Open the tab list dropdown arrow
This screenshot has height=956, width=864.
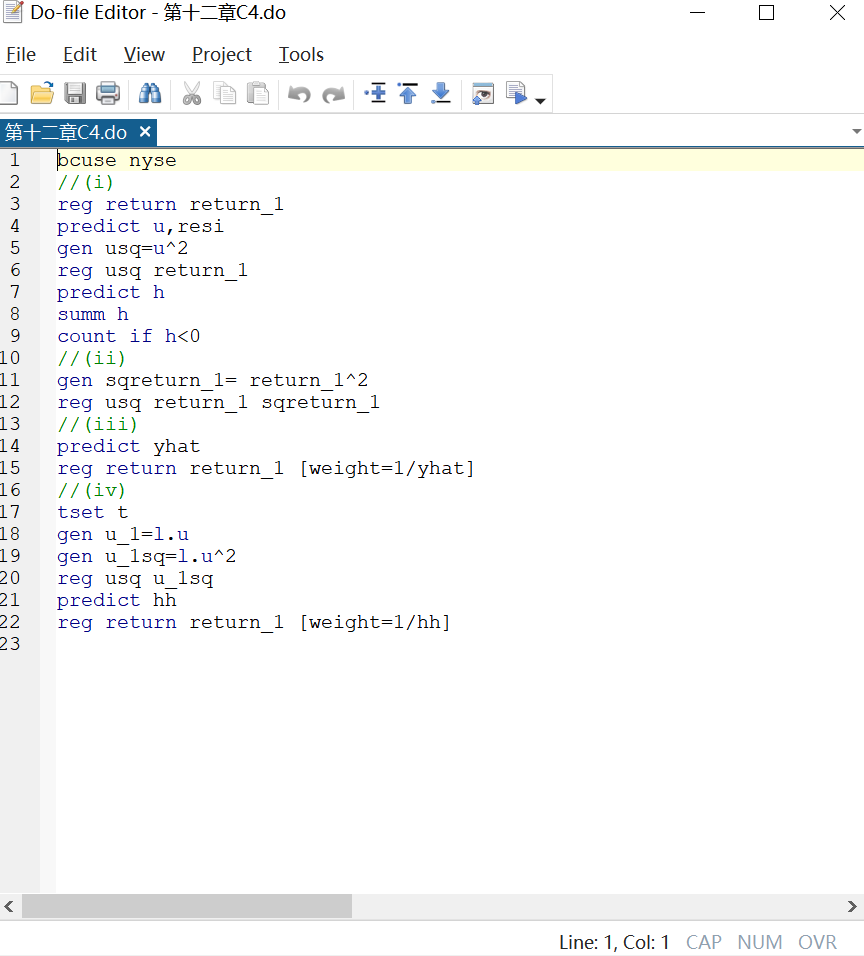coord(856,132)
